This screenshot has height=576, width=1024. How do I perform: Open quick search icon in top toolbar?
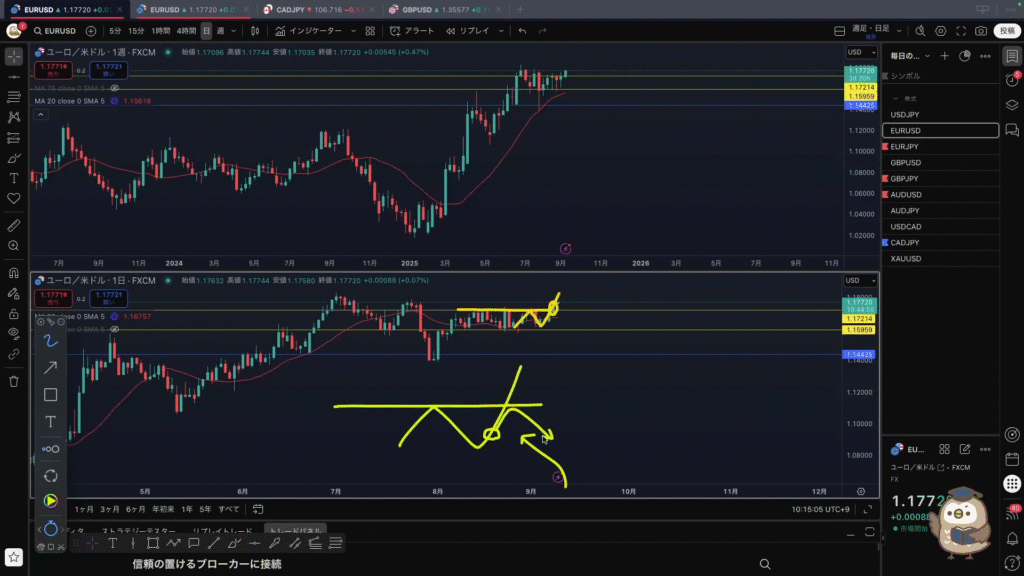pos(920,31)
